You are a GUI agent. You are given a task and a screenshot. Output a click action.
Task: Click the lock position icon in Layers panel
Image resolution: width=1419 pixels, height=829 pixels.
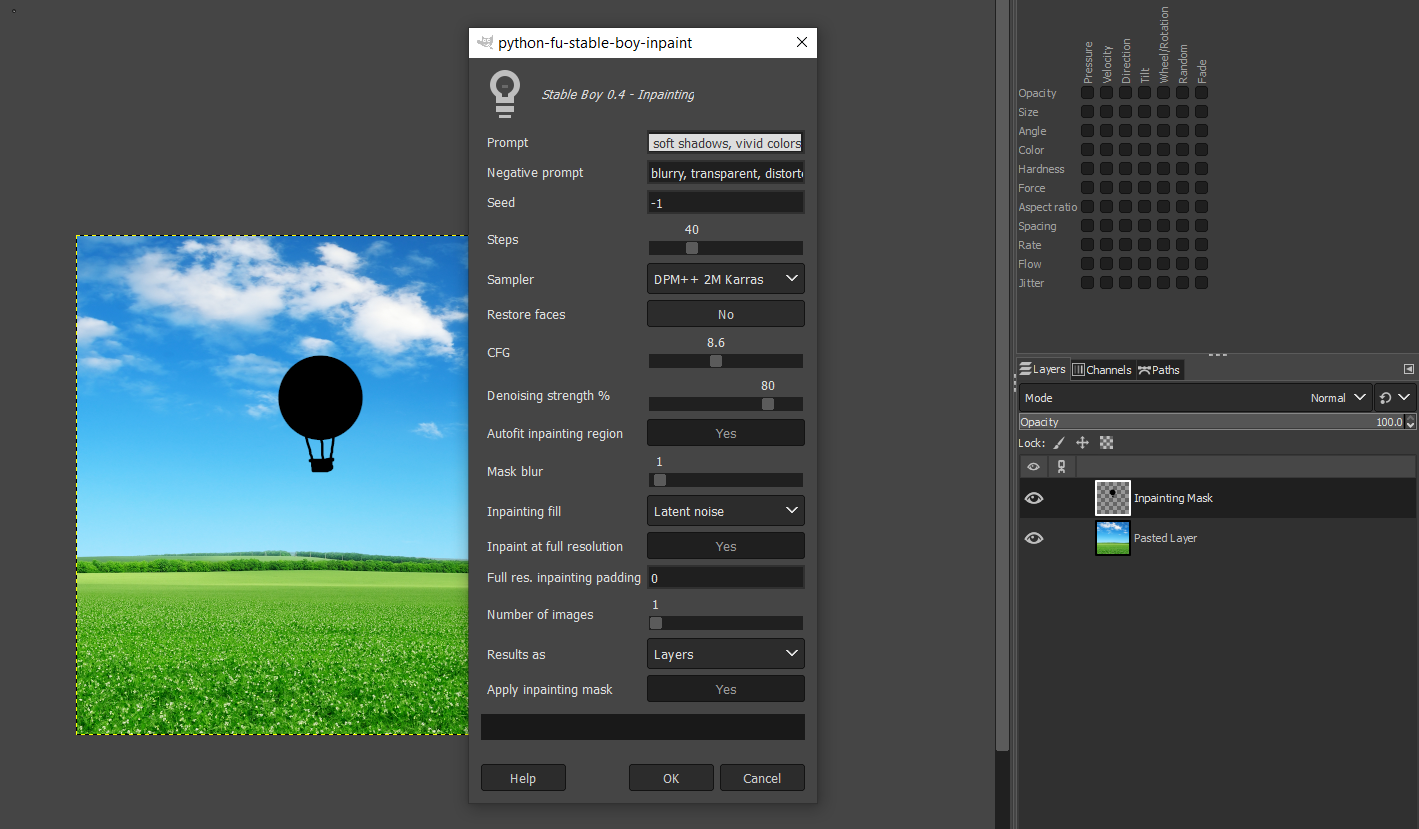[1083, 442]
